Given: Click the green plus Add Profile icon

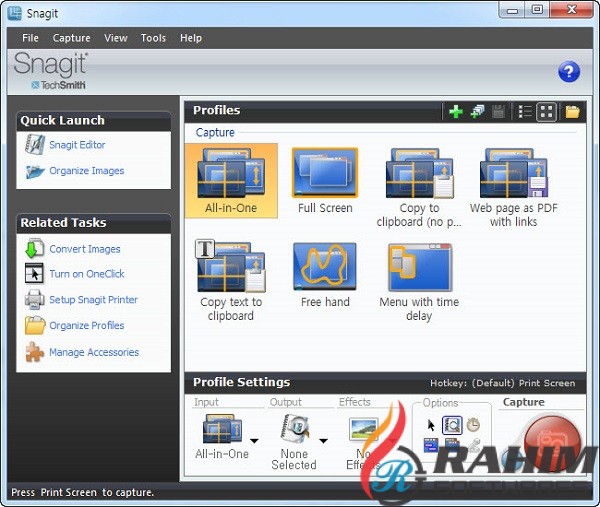Looking at the screenshot, I should click(x=455, y=112).
